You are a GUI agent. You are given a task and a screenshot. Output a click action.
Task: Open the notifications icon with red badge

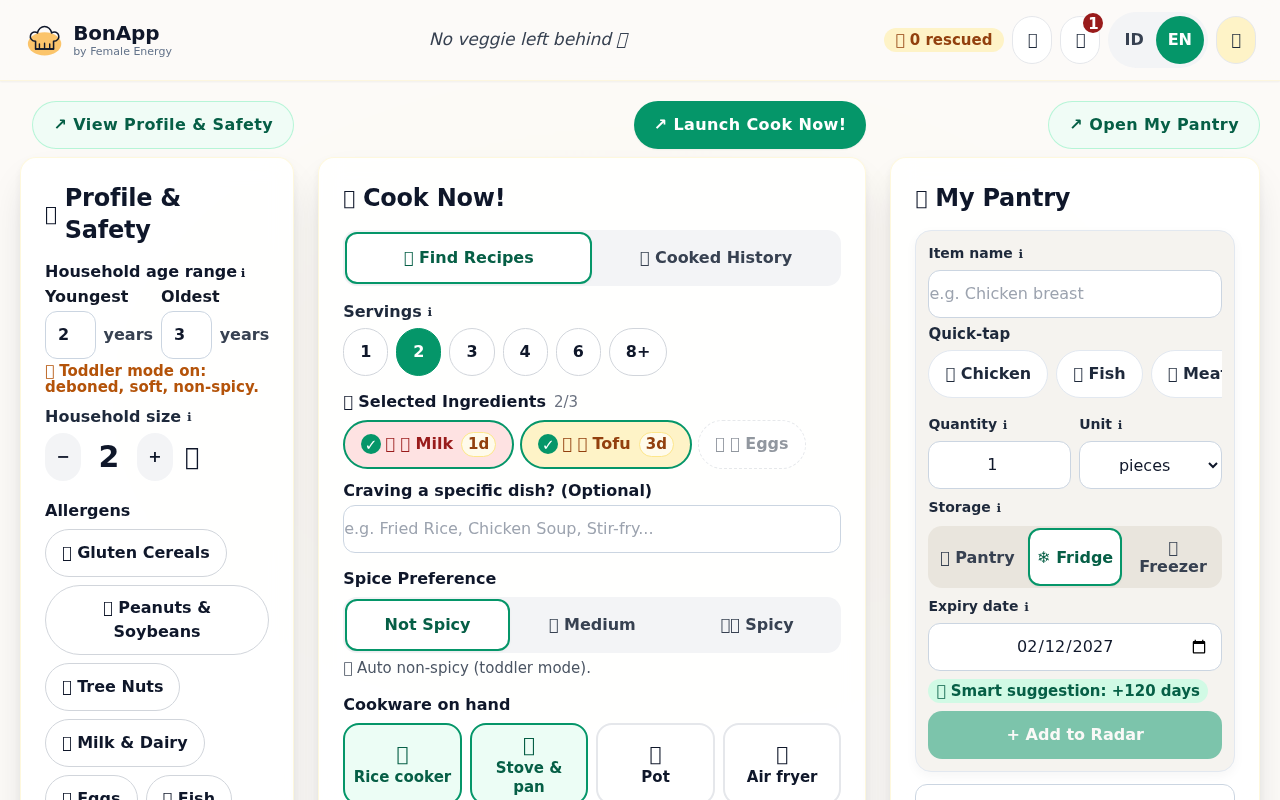[1080, 40]
